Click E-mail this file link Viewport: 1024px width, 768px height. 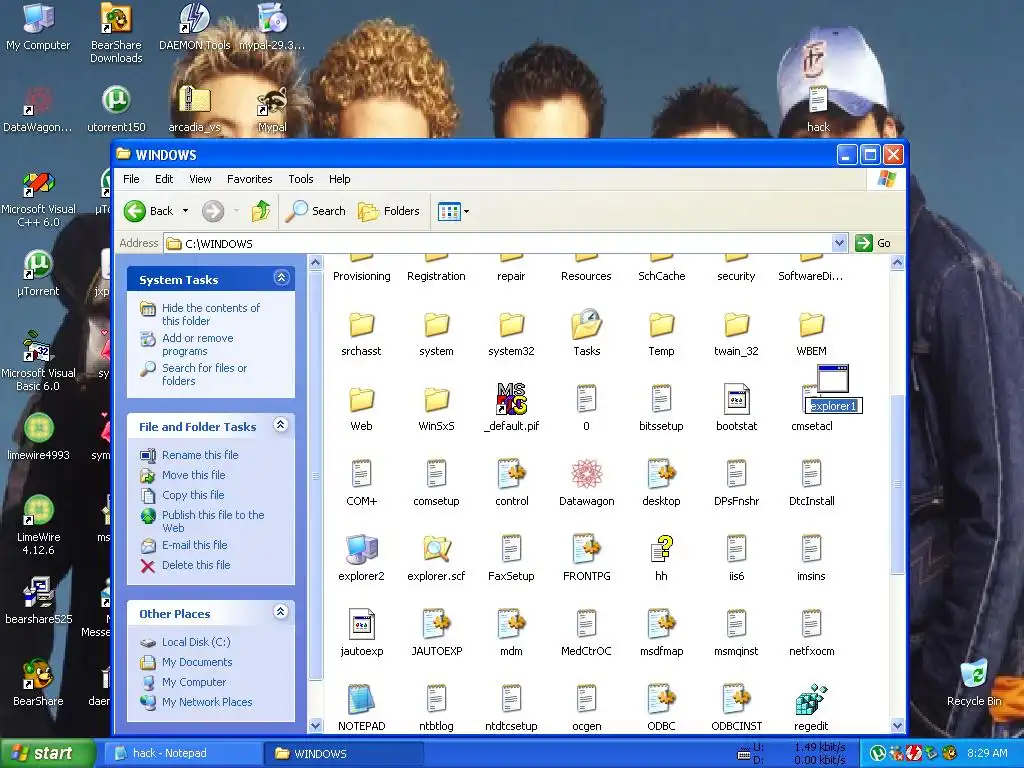point(195,545)
